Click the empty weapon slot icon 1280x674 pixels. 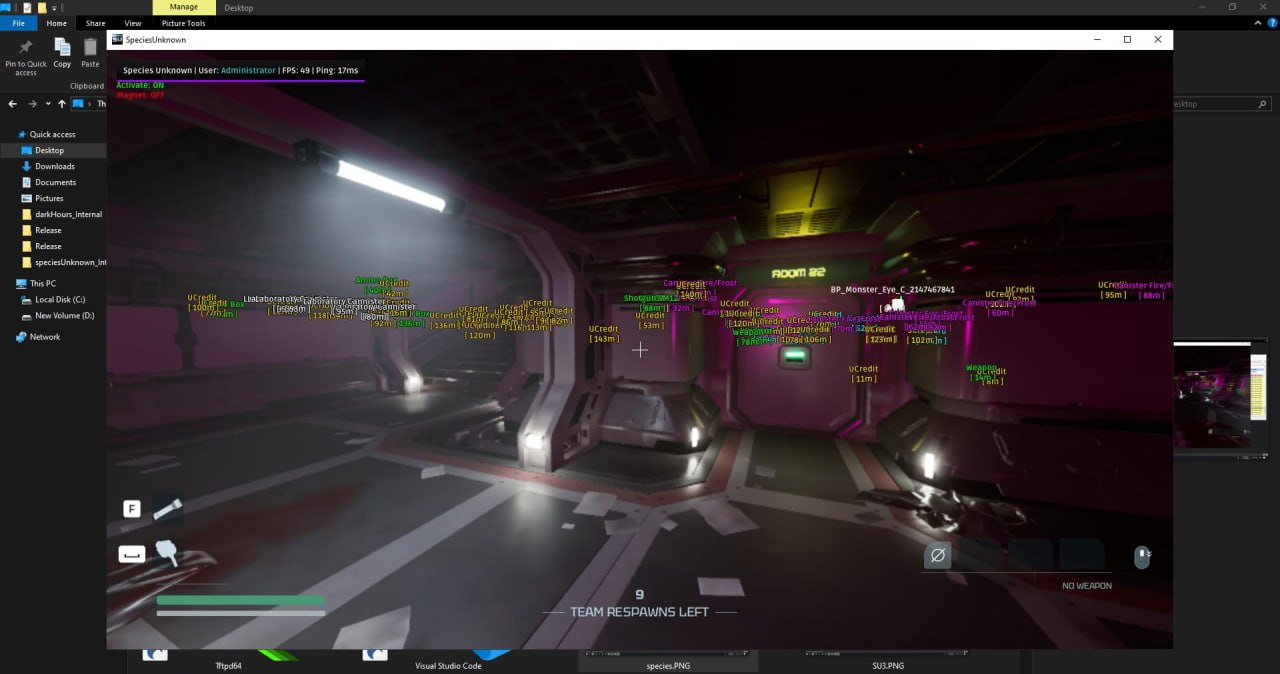pyautogui.click(x=937, y=555)
